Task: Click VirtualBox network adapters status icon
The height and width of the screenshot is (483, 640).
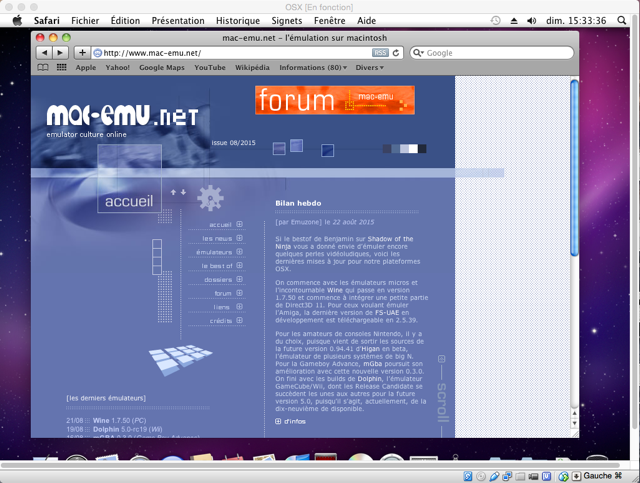Action: 507,476
